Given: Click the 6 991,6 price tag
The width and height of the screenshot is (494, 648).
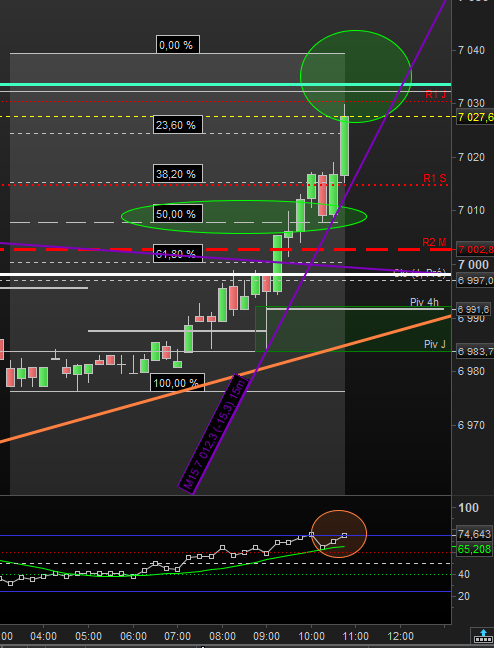Looking at the screenshot, I should pyautogui.click(x=473, y=309).
